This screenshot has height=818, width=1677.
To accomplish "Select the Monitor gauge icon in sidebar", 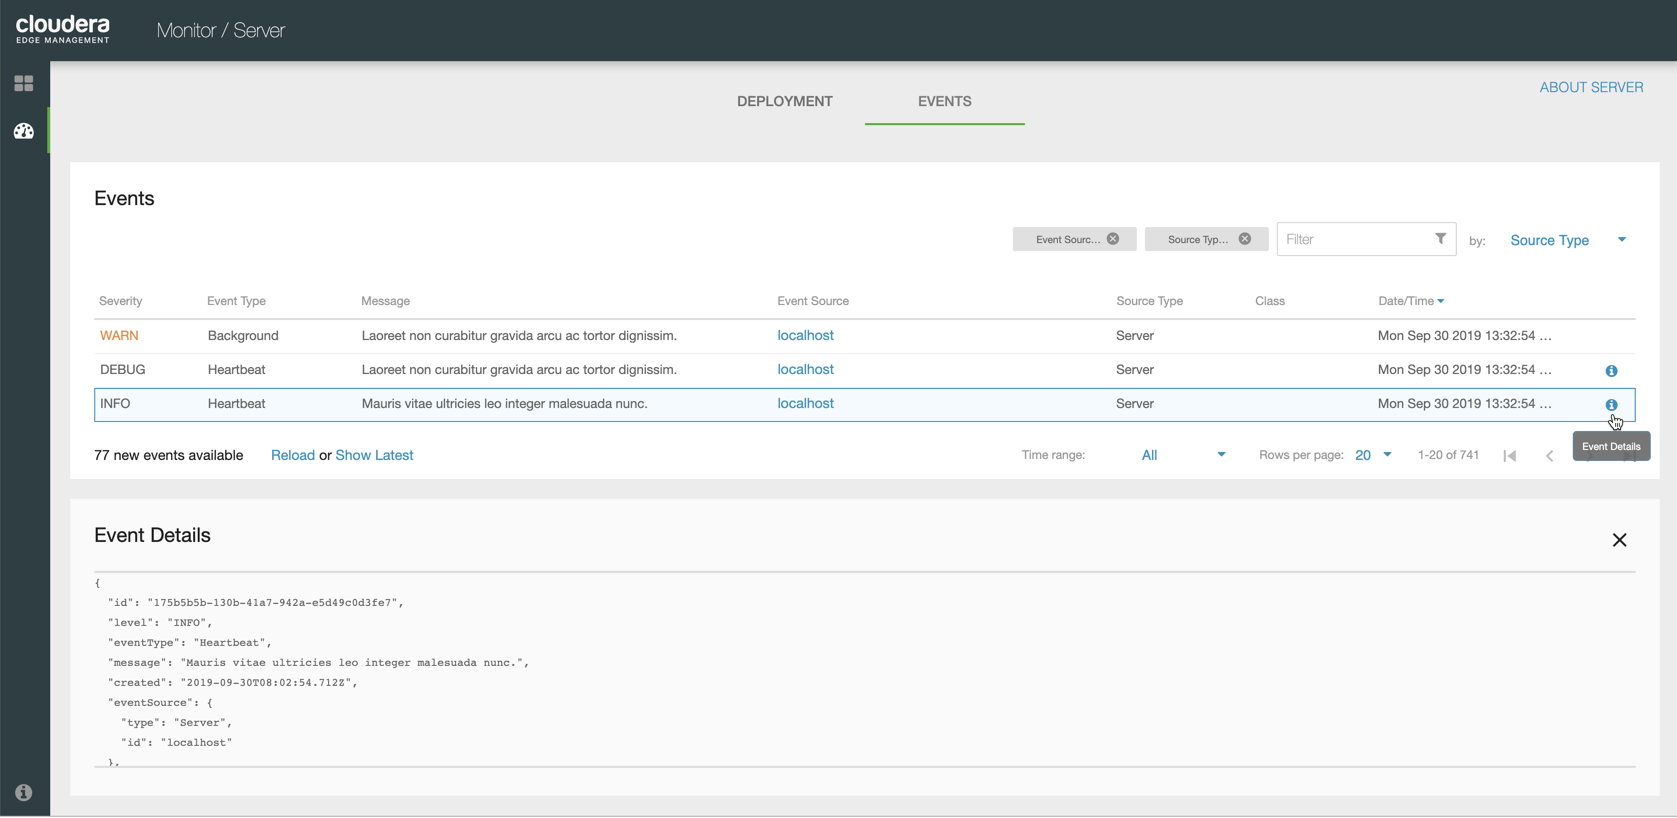I will 24,131.
